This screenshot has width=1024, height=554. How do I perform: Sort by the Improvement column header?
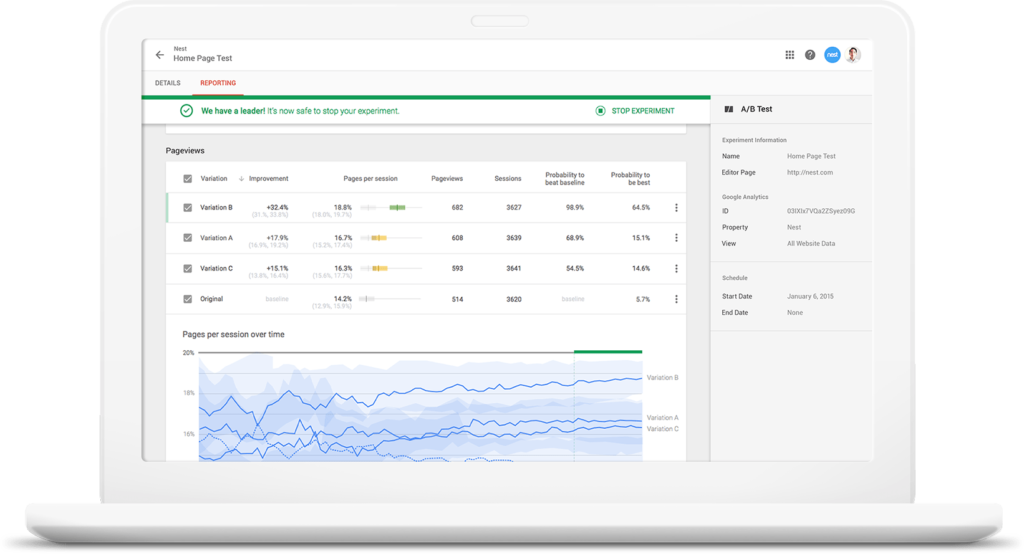coord(268,178)
